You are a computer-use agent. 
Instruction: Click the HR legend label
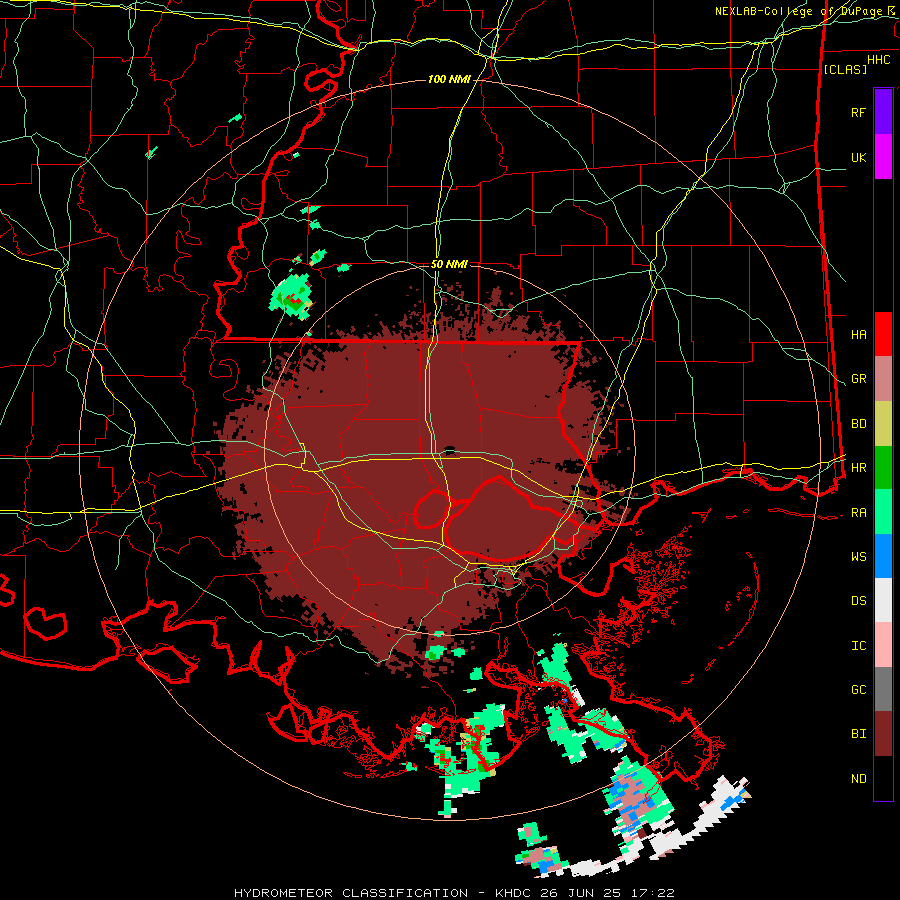click(858, 468)
